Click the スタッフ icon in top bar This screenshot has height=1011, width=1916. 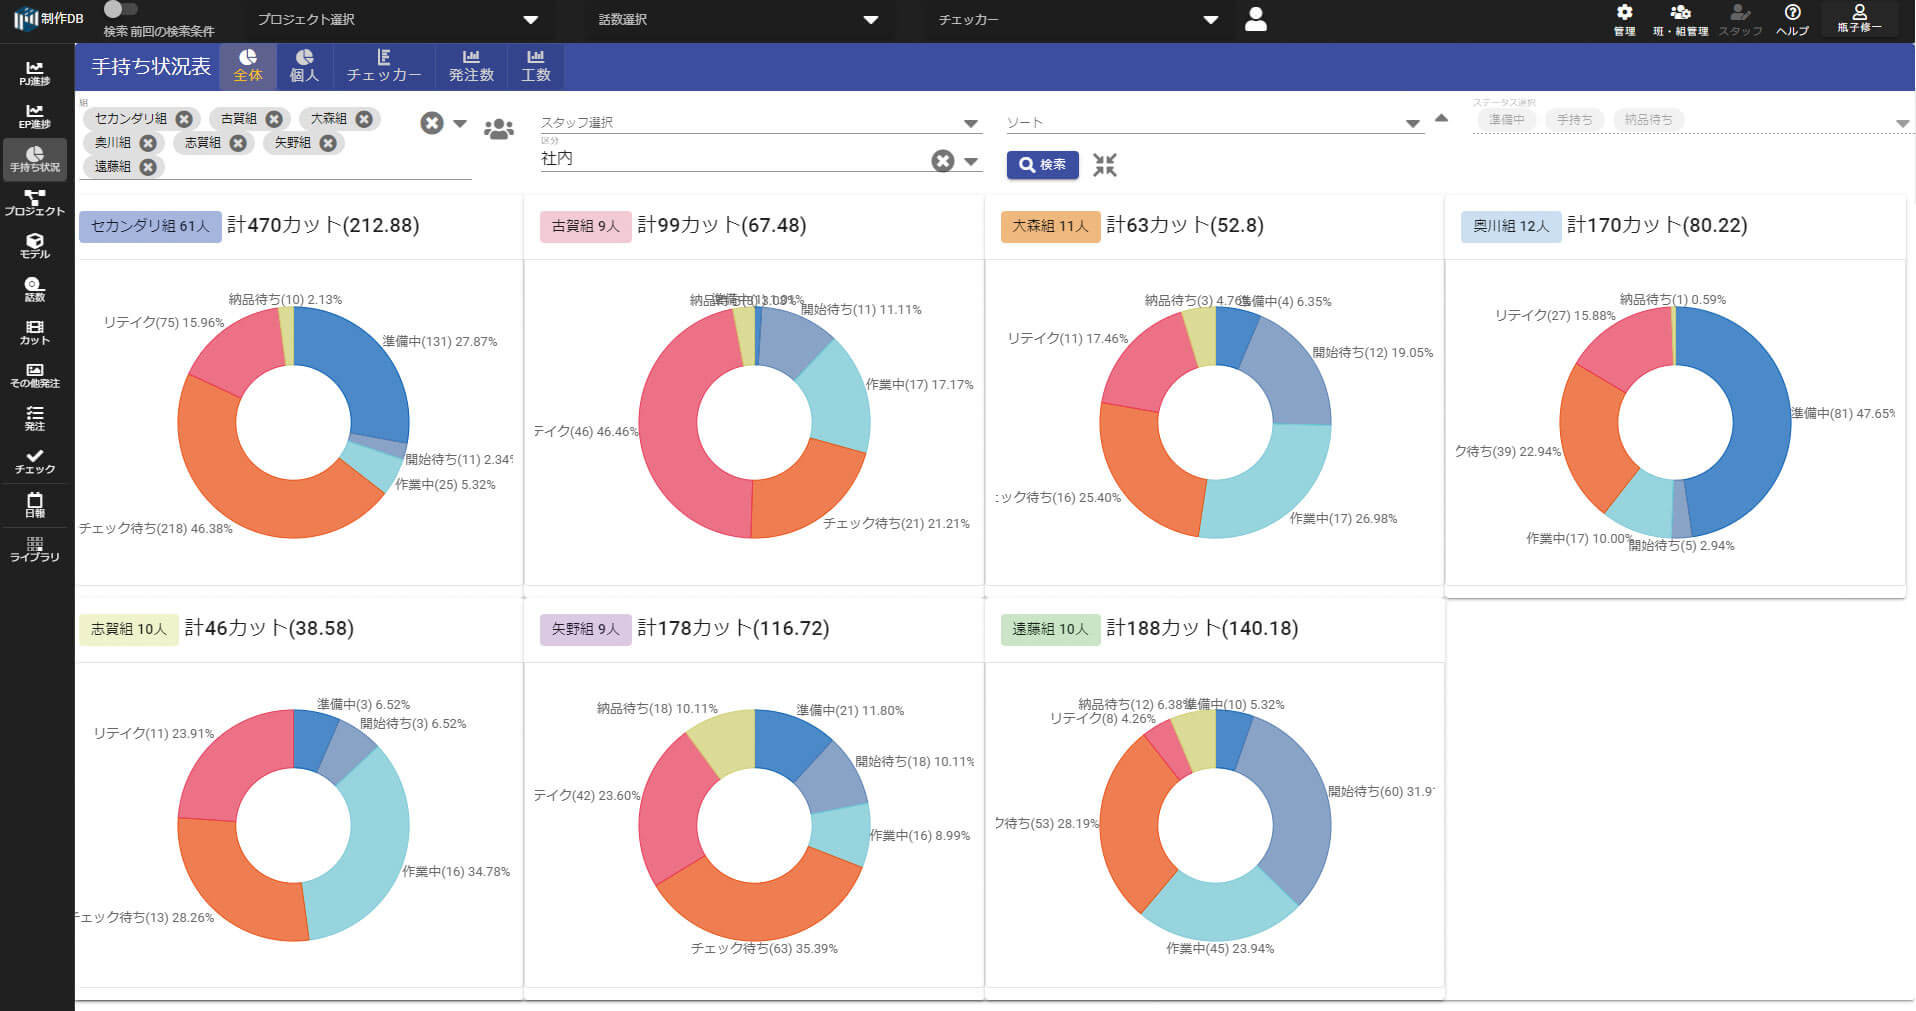(1740, 19)
